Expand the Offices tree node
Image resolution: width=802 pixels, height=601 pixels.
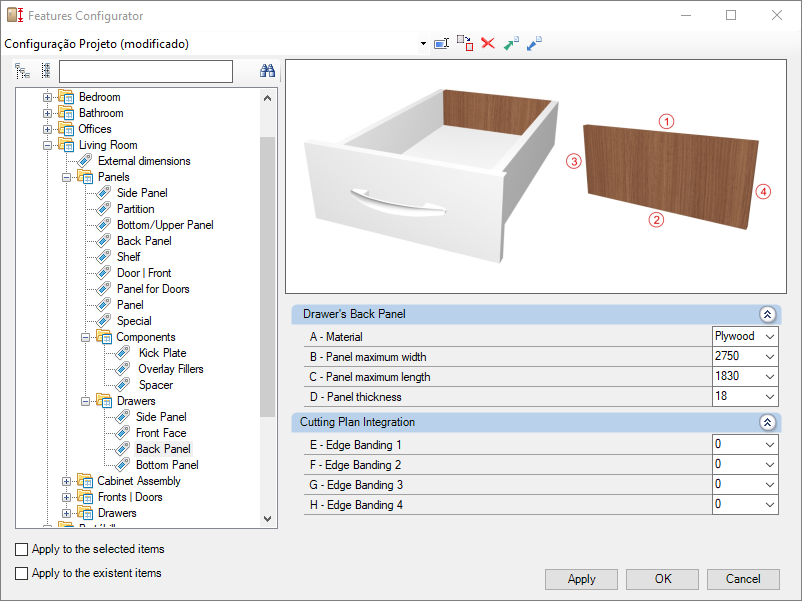click(47, 129)
